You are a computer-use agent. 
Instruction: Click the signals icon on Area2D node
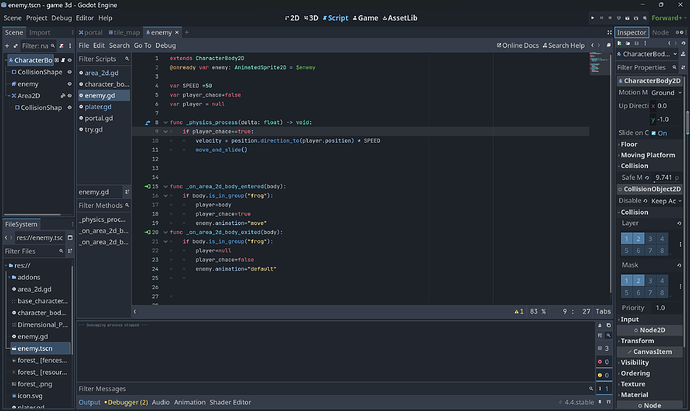(63, 95)
